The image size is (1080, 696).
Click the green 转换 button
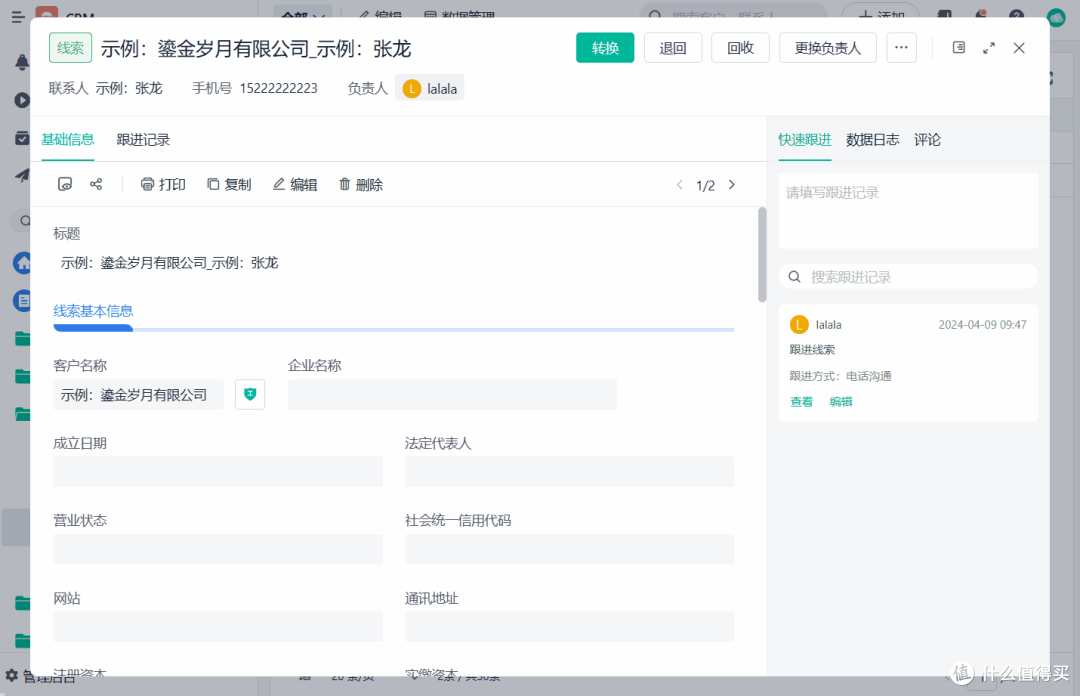(605, 48)
